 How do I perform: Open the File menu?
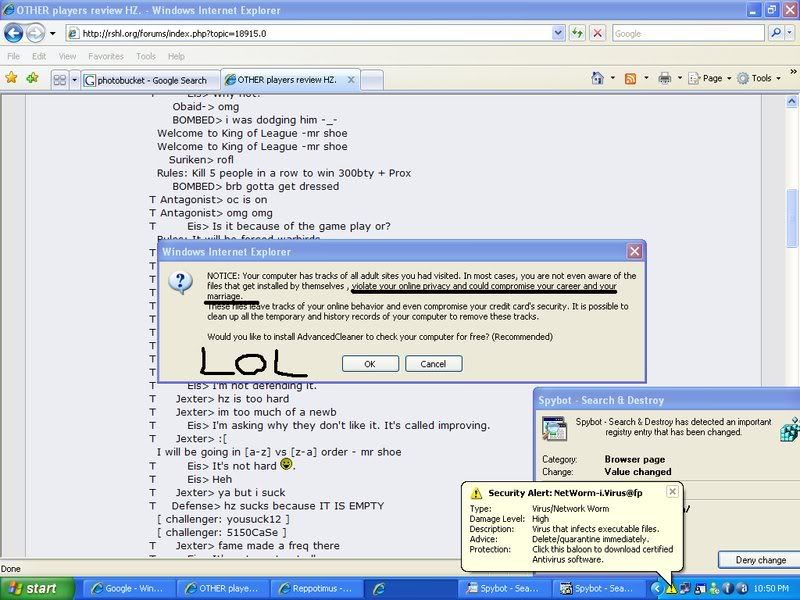14,56
